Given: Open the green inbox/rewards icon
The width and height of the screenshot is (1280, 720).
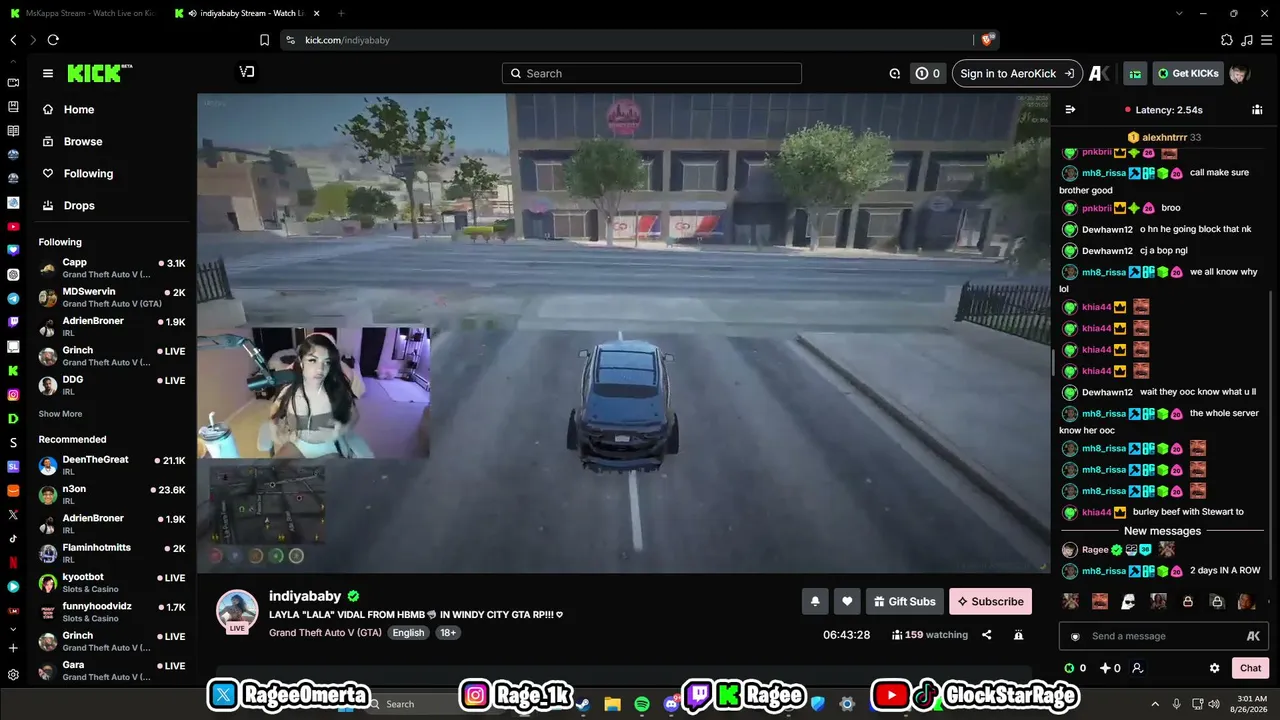Looking at the screenshot, I should [1135, 73].
